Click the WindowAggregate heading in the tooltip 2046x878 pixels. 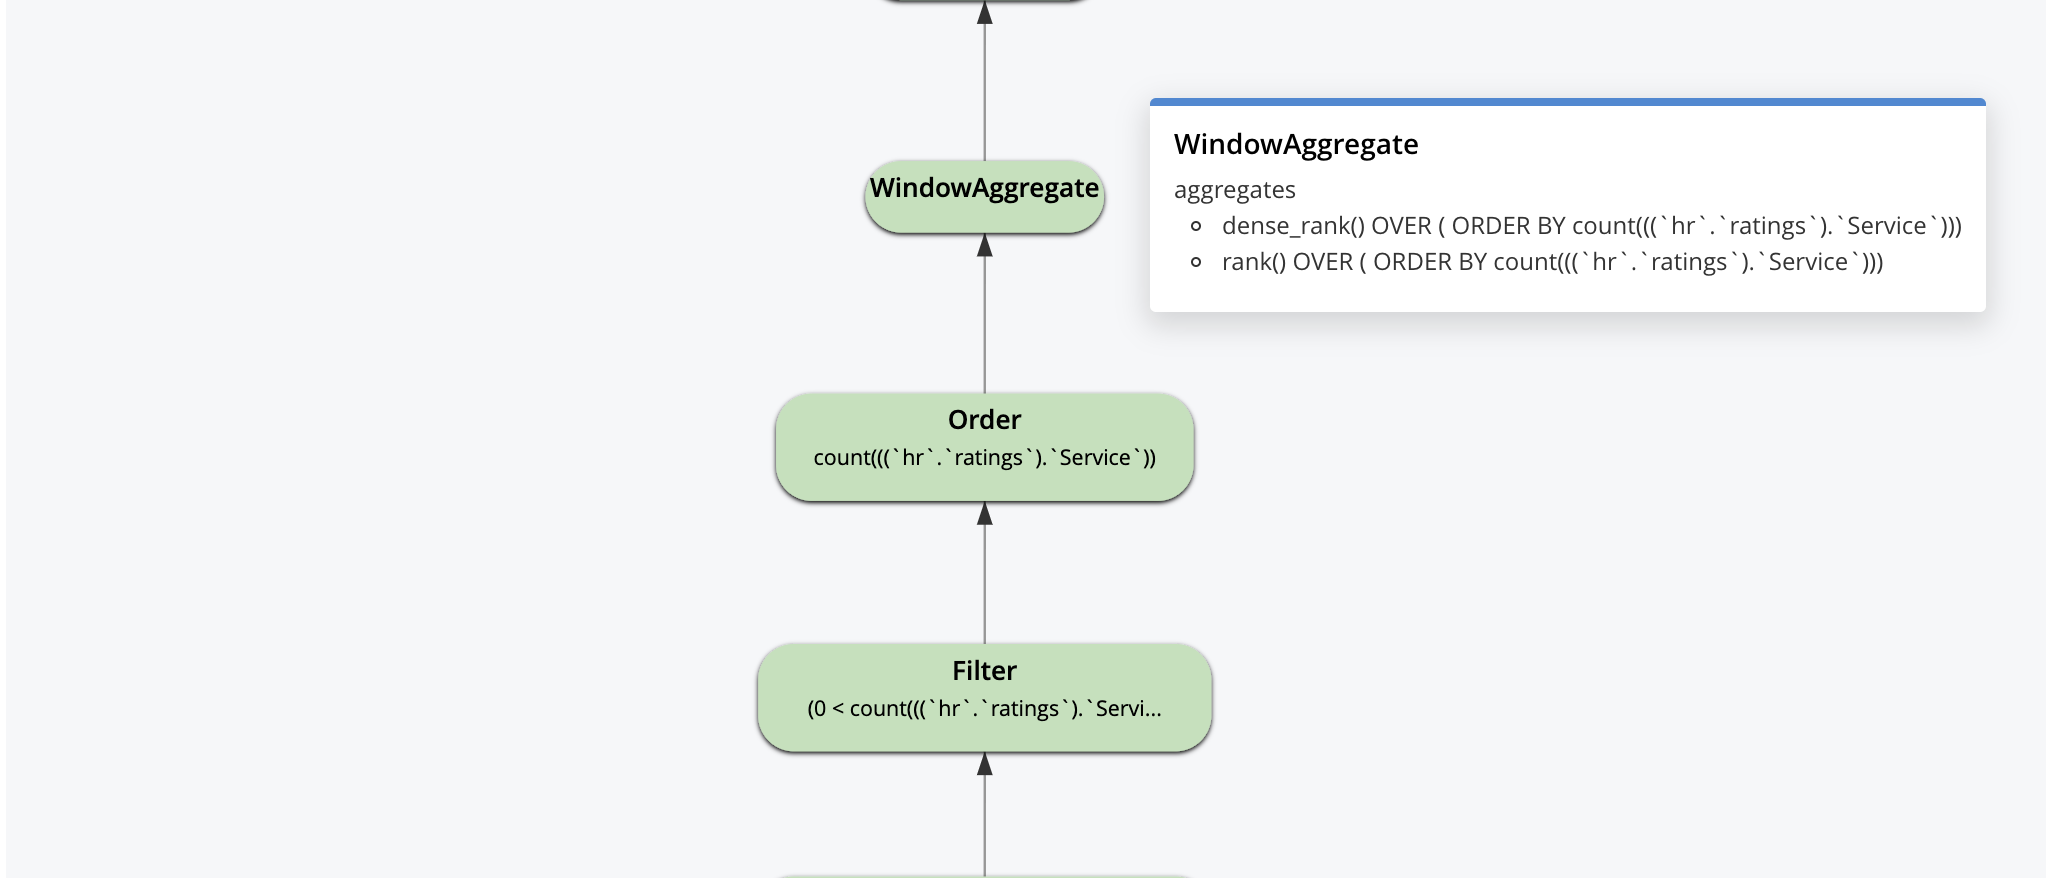point(1296,144)
